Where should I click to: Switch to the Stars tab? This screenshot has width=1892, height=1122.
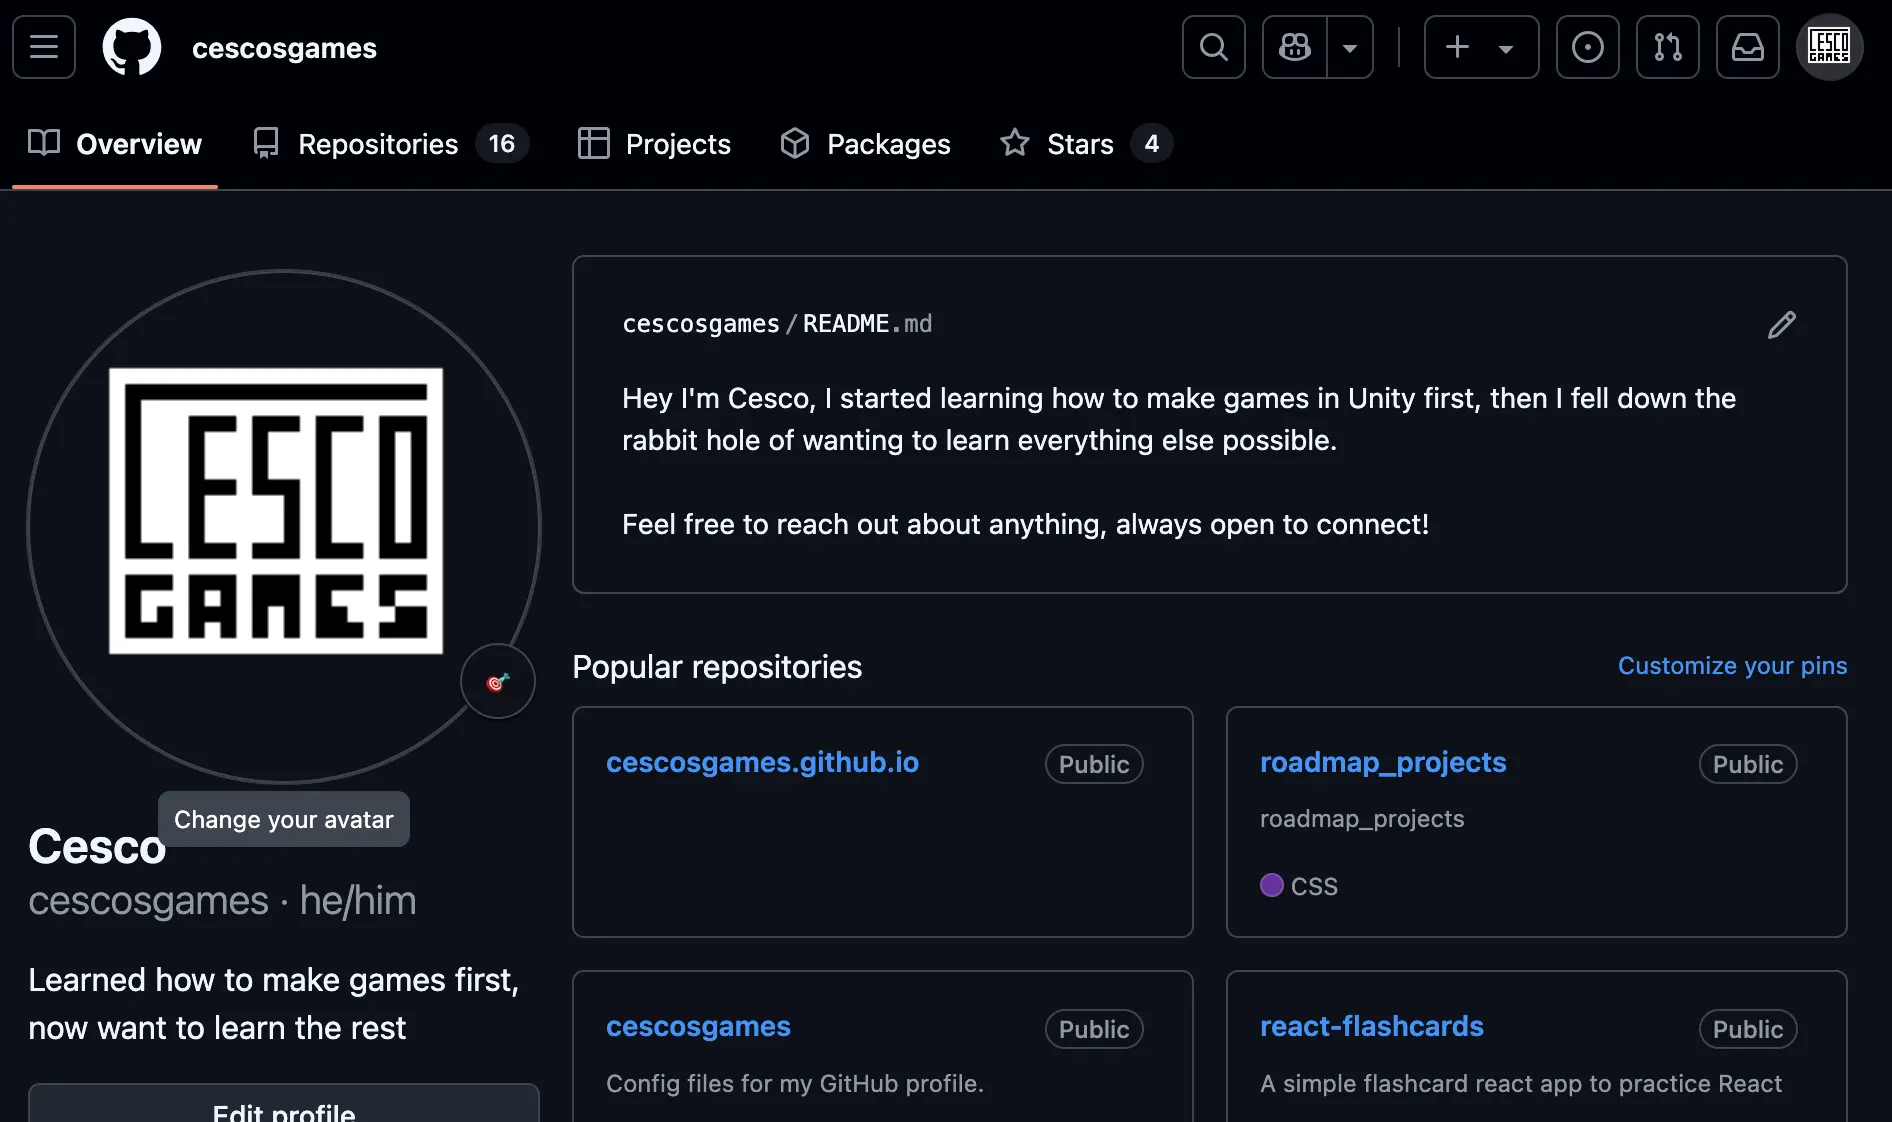1085,144
